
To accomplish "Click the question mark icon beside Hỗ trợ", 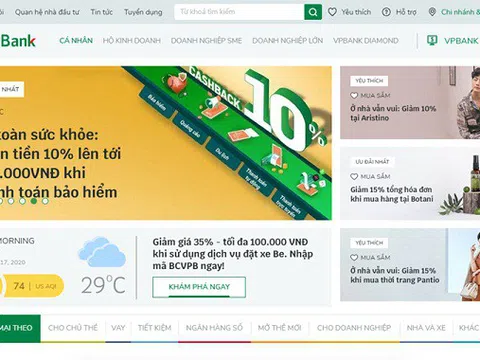I will click(386, 12).
